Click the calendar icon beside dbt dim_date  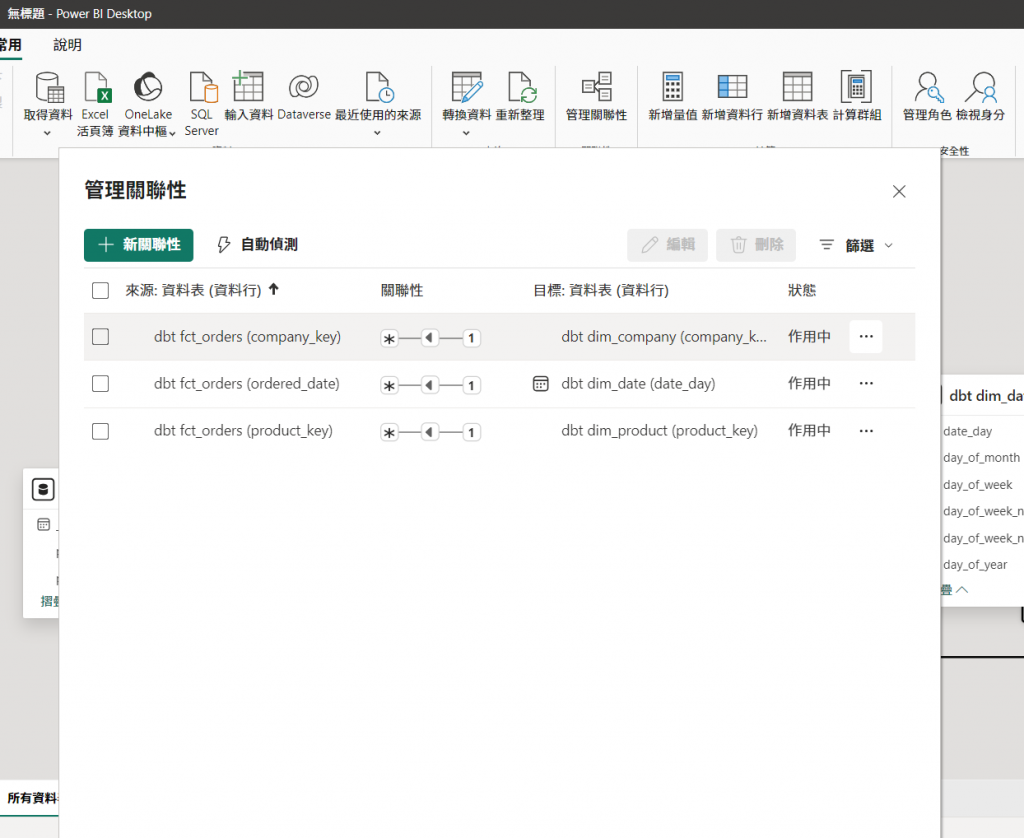coord(541,383)
